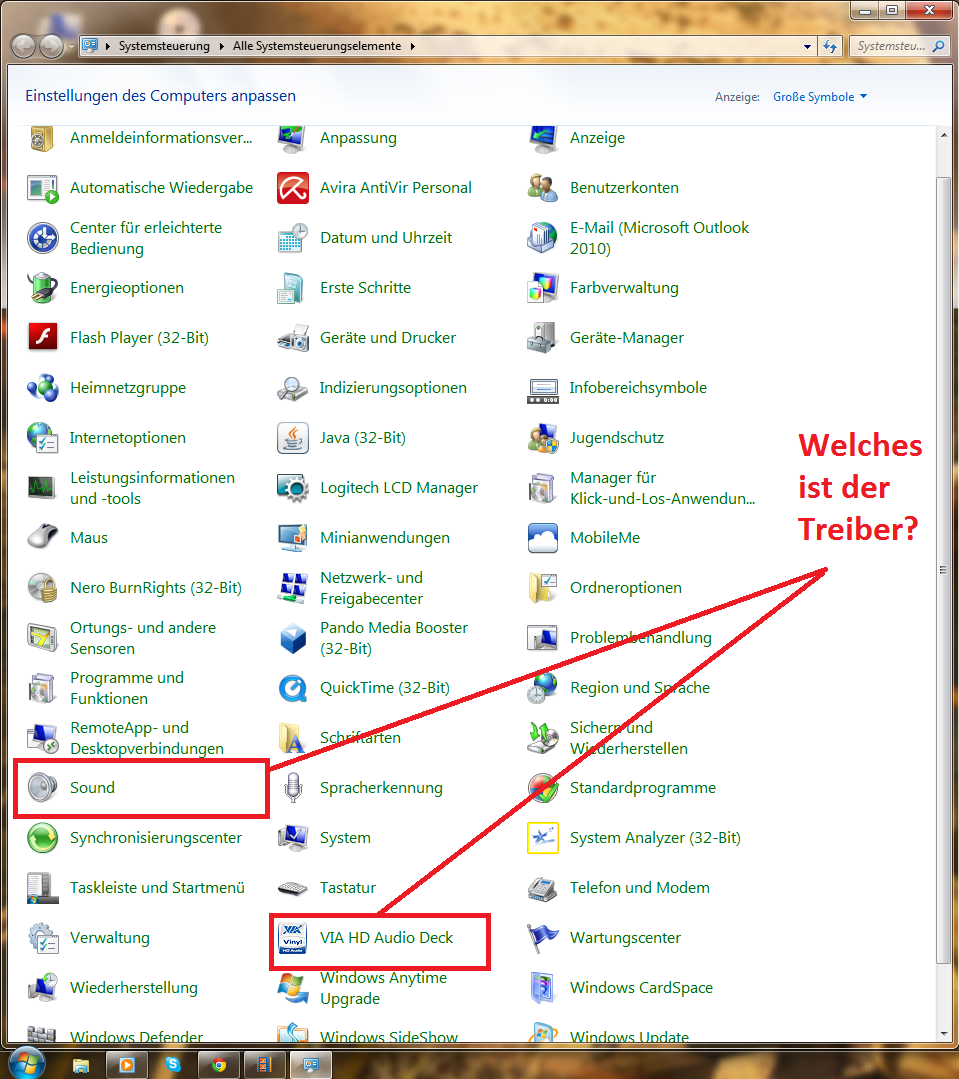Open the Flash Player (32-Bit) icon

(43, 338)
